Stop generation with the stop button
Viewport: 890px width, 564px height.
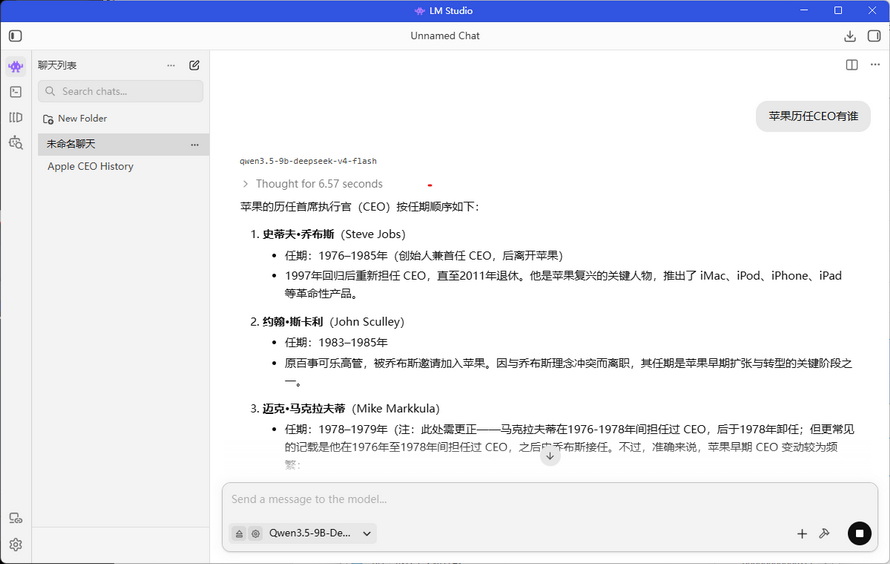tap(859, 533)
